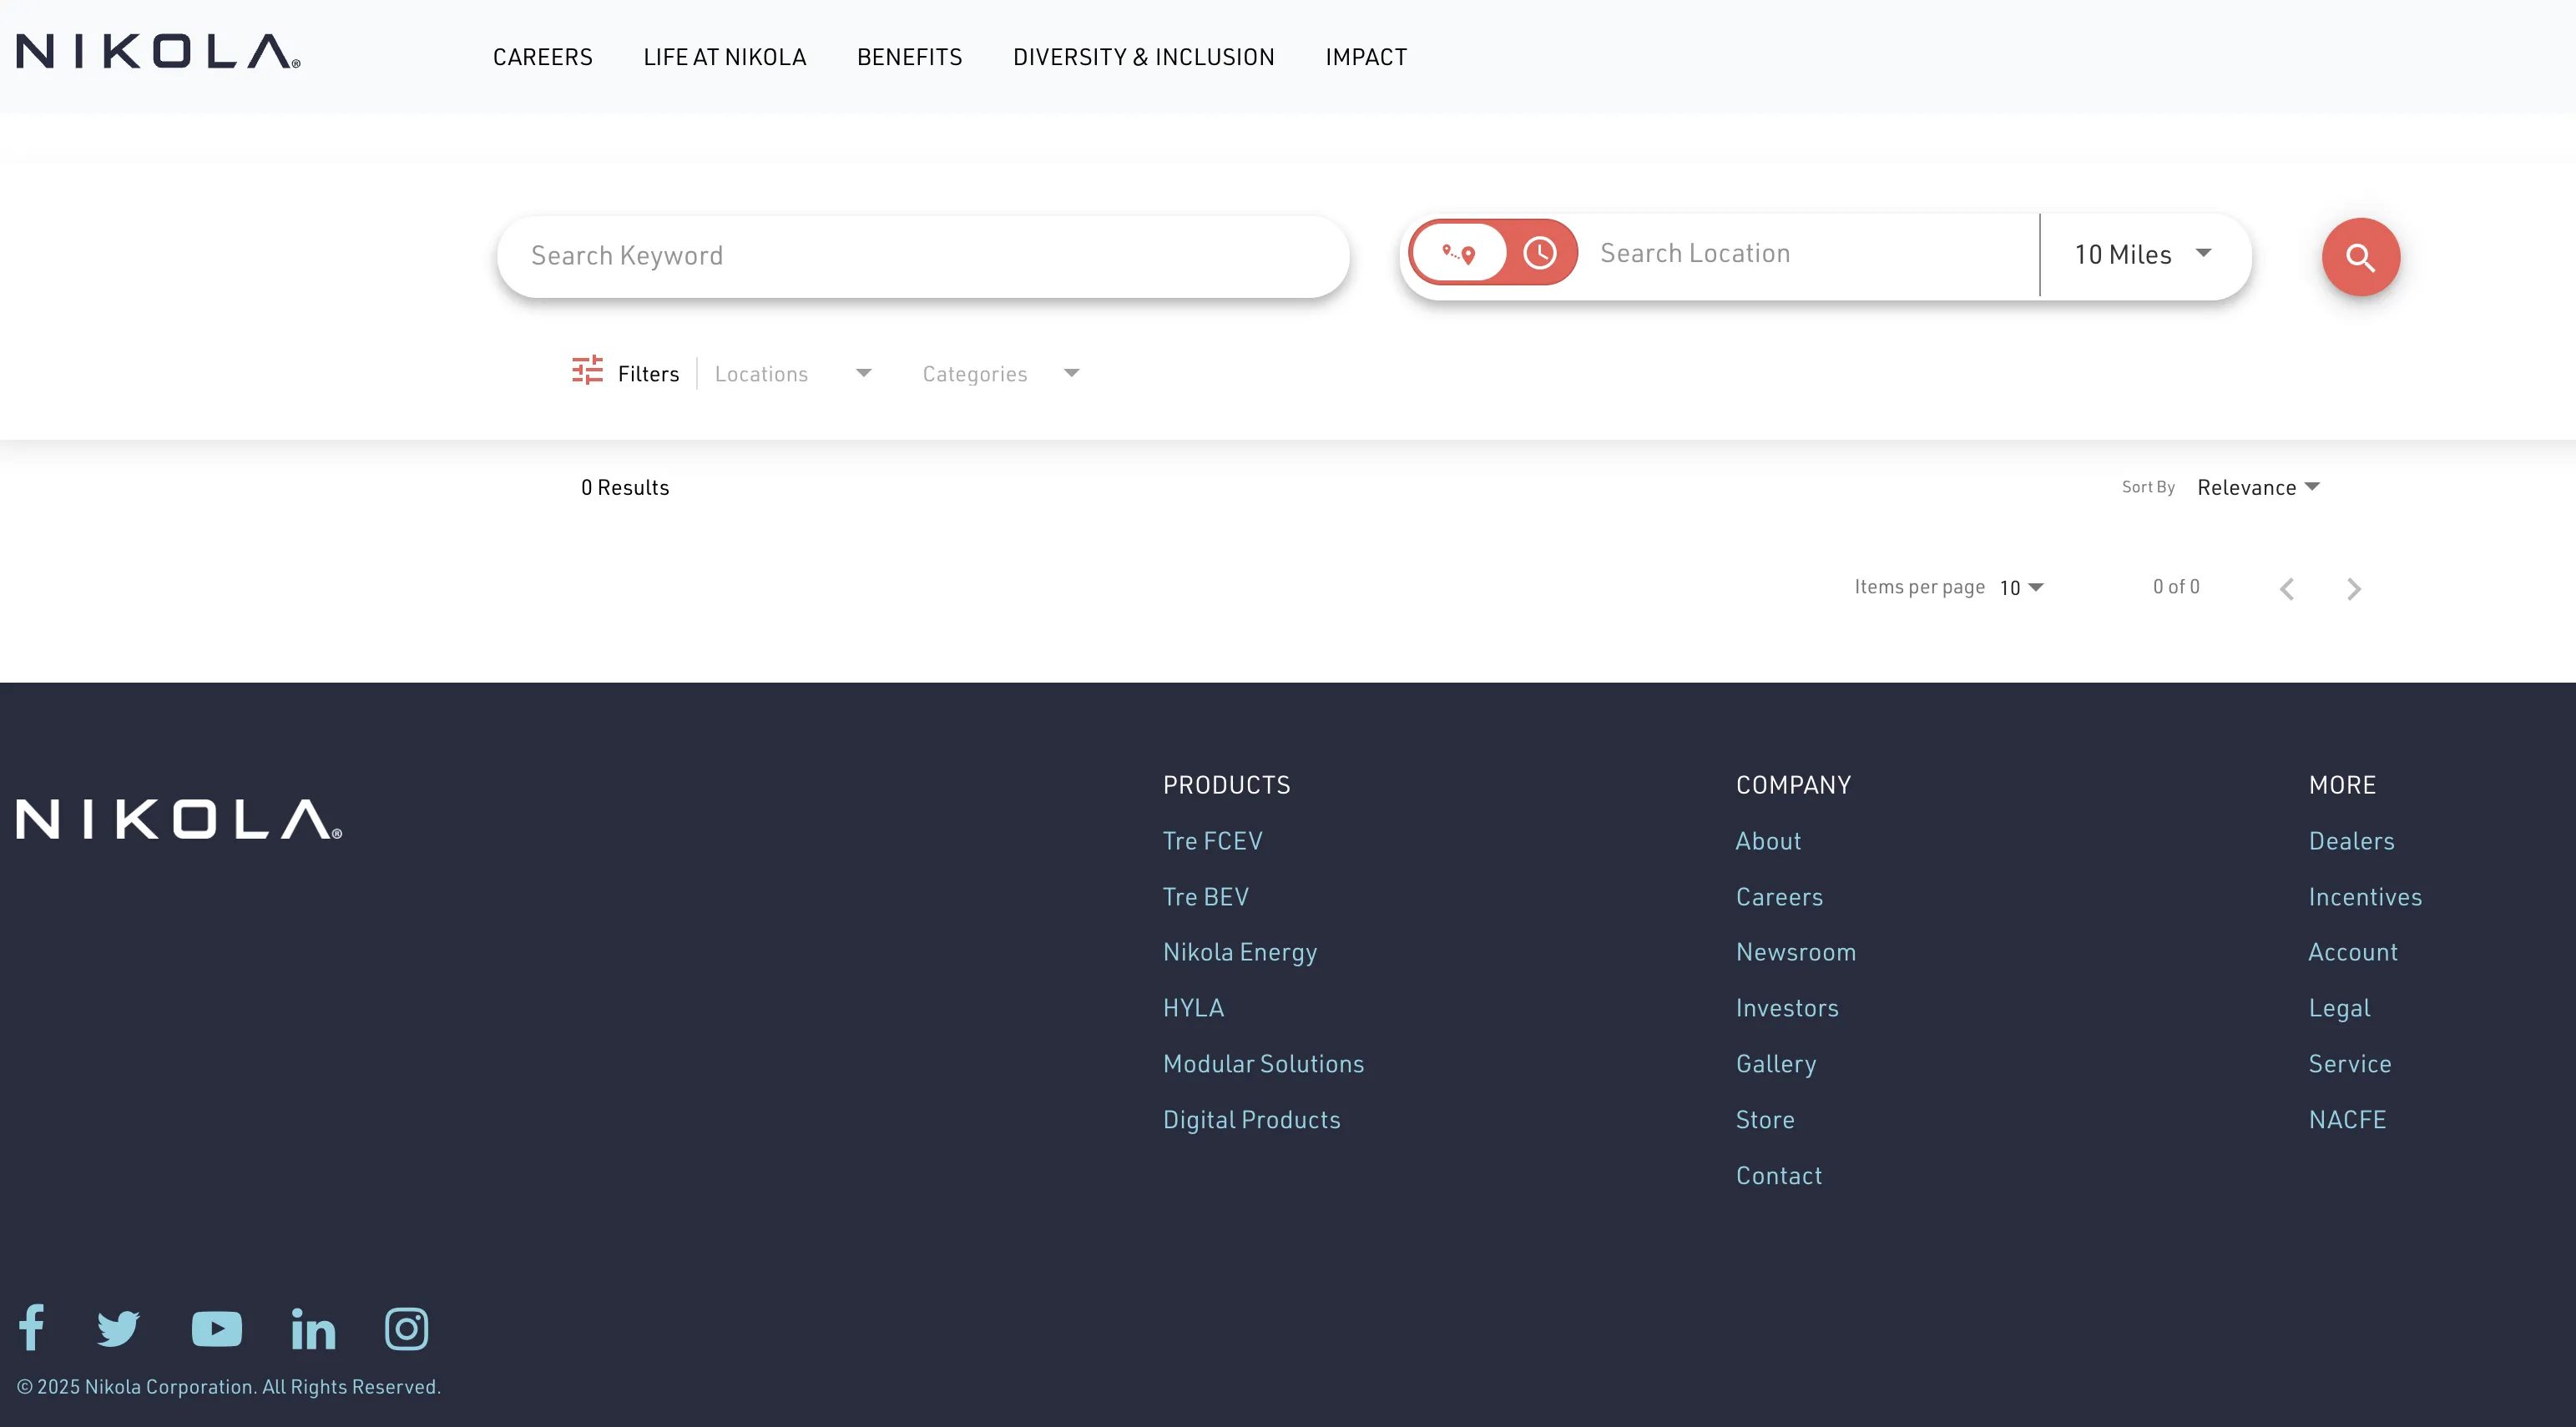The width and height of the screenshot is (2576, 1427).
Task: Open the Legal link
Action: [x=2339, y=1008]
